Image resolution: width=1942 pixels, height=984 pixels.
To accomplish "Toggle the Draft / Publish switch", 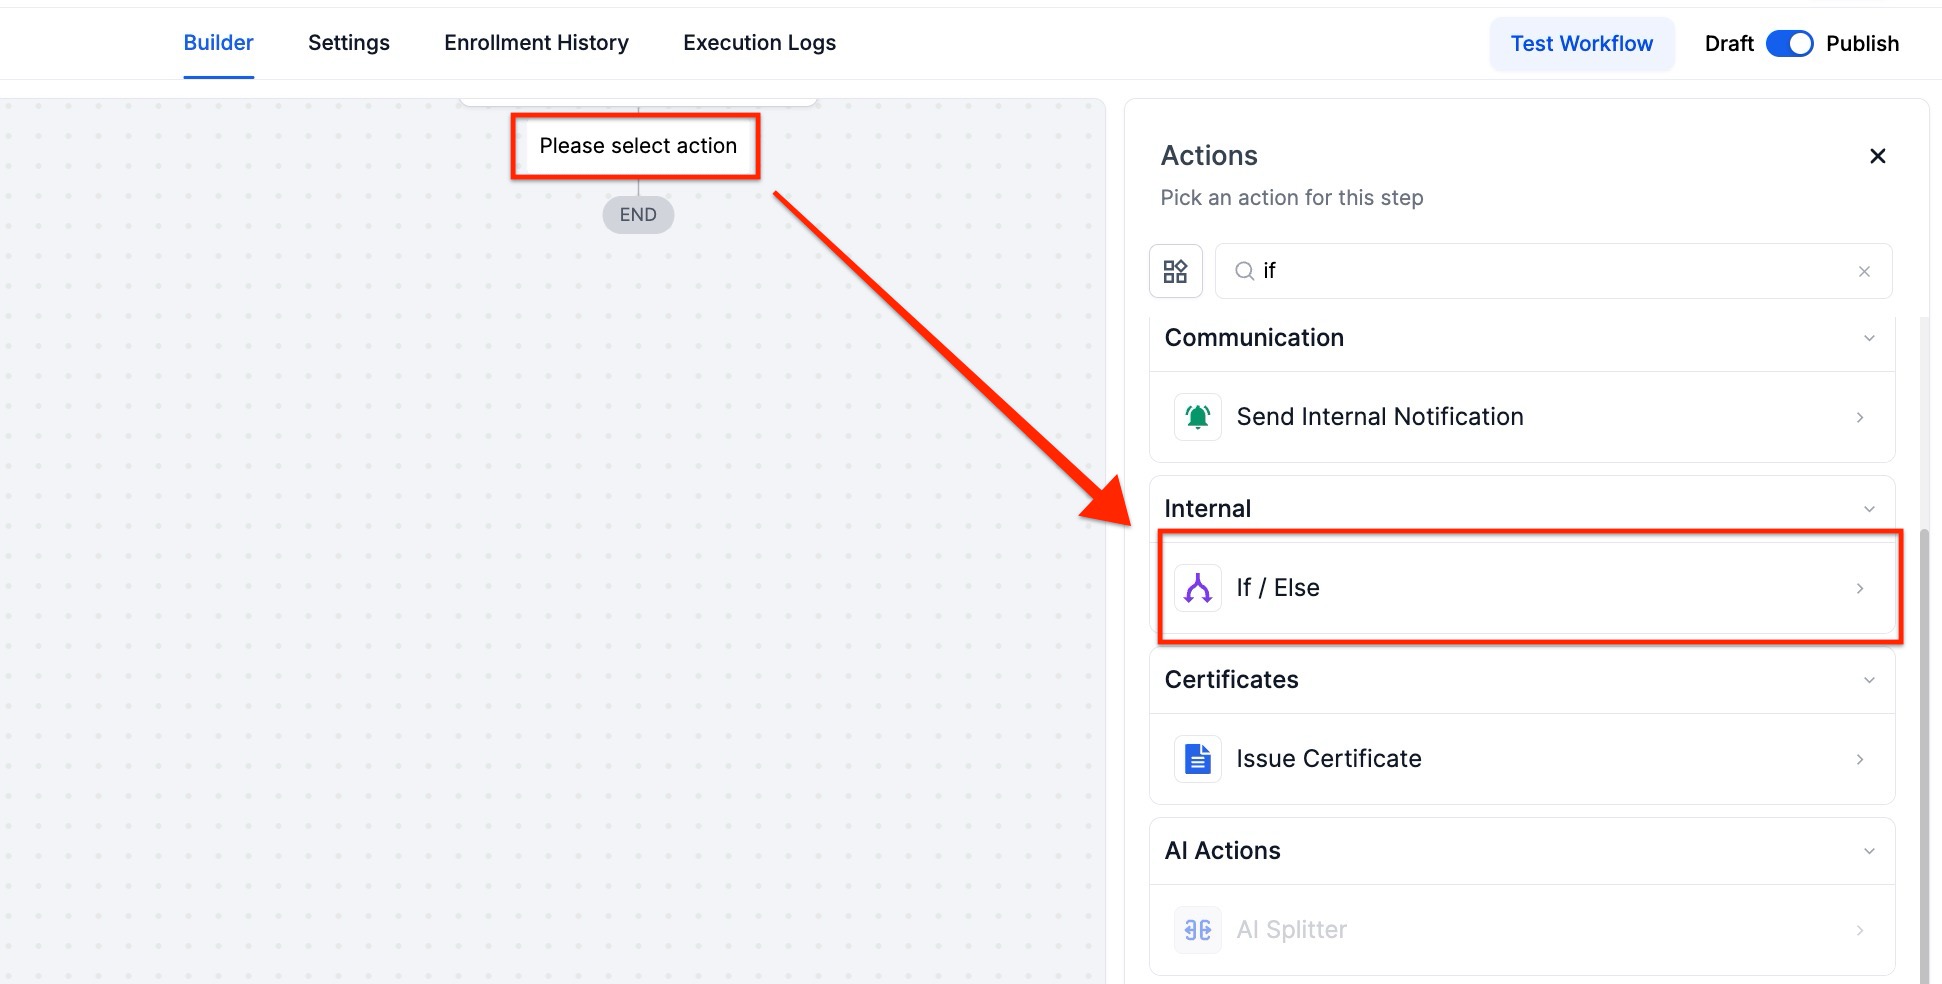I will [1789, 44].
